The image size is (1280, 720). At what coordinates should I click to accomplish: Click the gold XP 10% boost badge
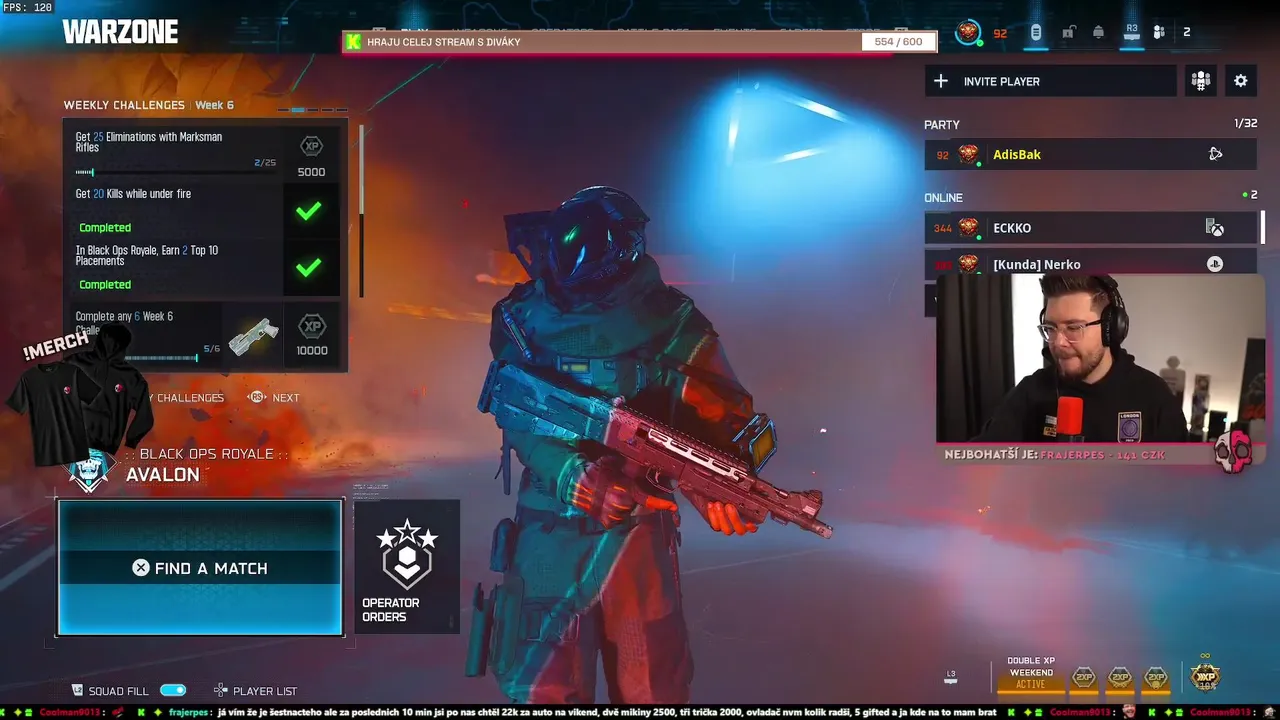tap(1206, 675)
